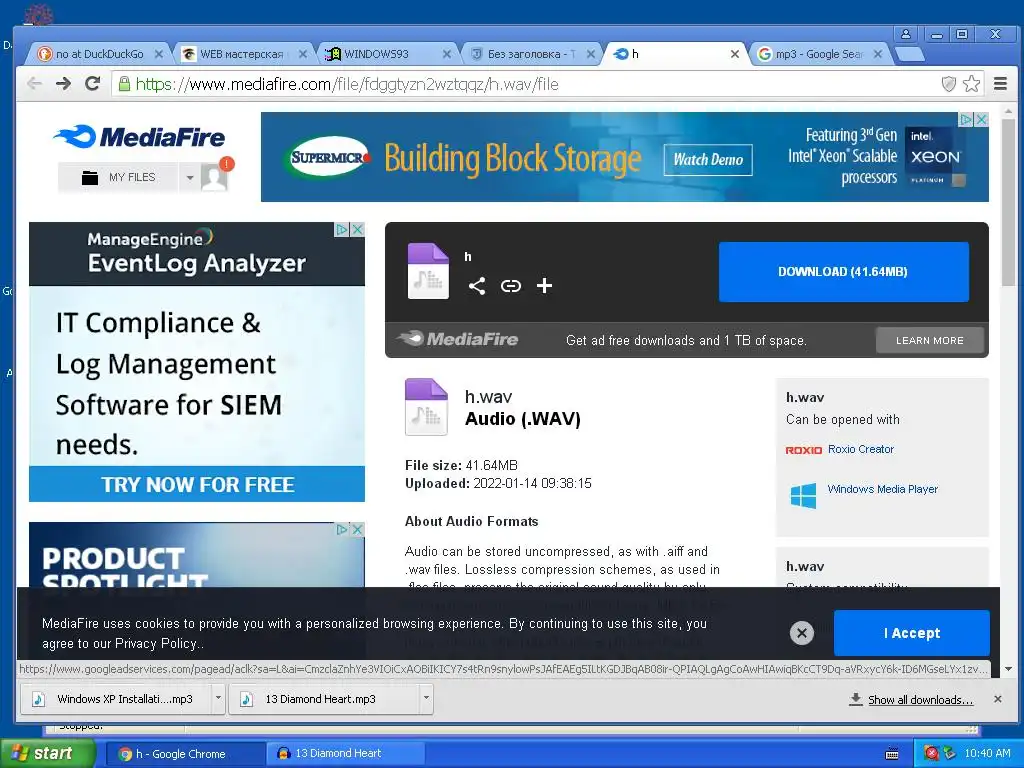Open the Windows Start button
Viewport: 1024px width, 768px height.
48,754
